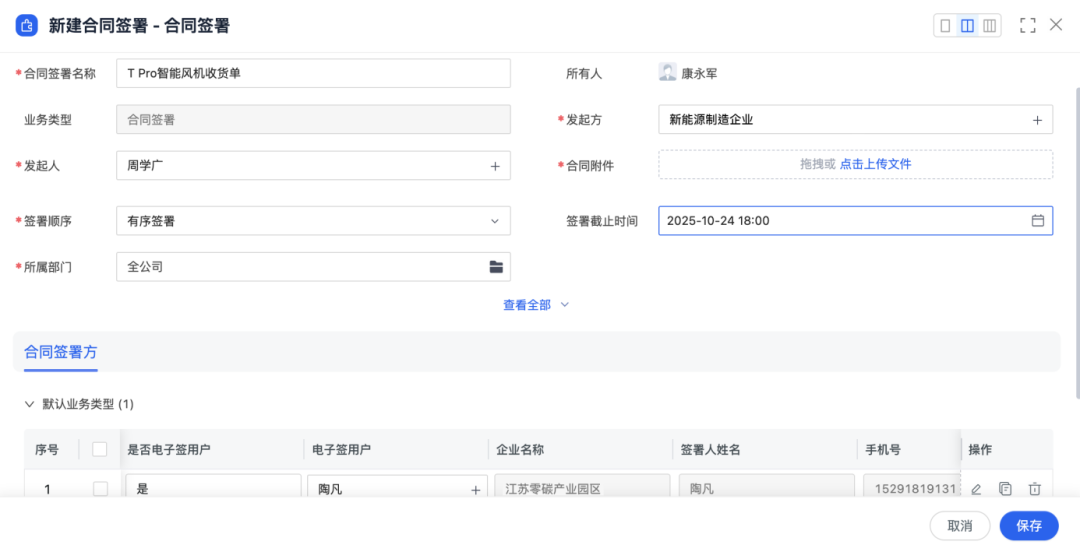Click the 合同签署名称 input field
Viewport: 1080px width, 552px height.
click(313, 74)
